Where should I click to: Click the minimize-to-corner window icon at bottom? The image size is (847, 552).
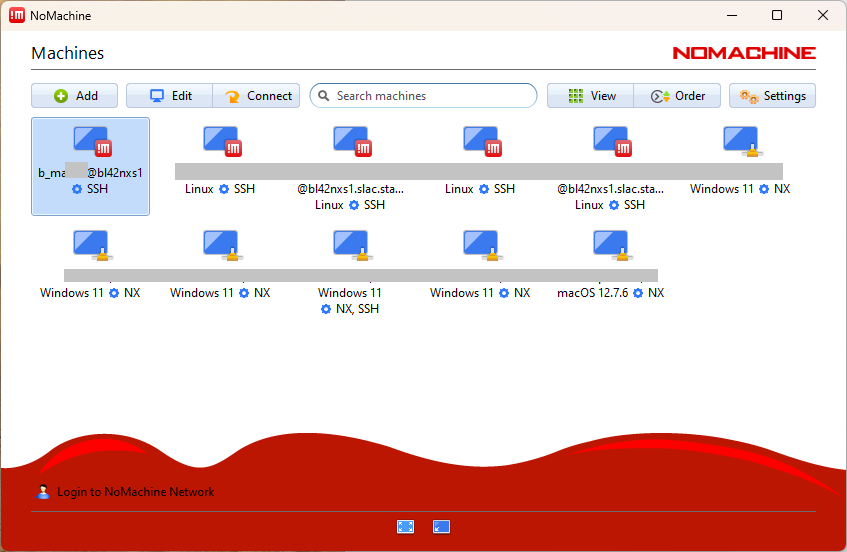[x=441, y=527]
